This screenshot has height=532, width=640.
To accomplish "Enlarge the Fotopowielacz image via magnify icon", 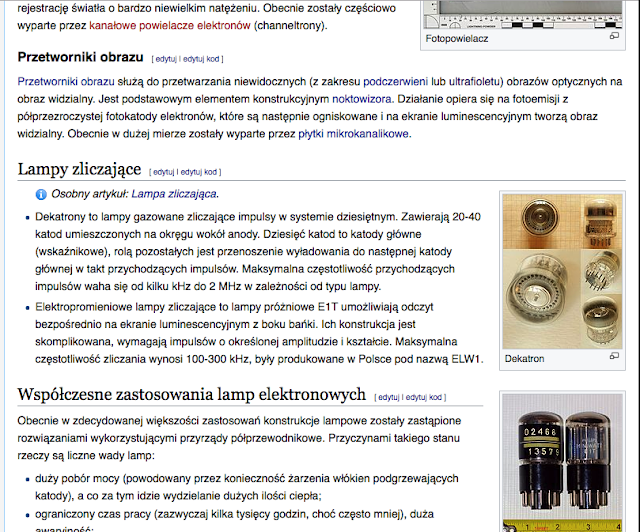I will coord(614,36).
